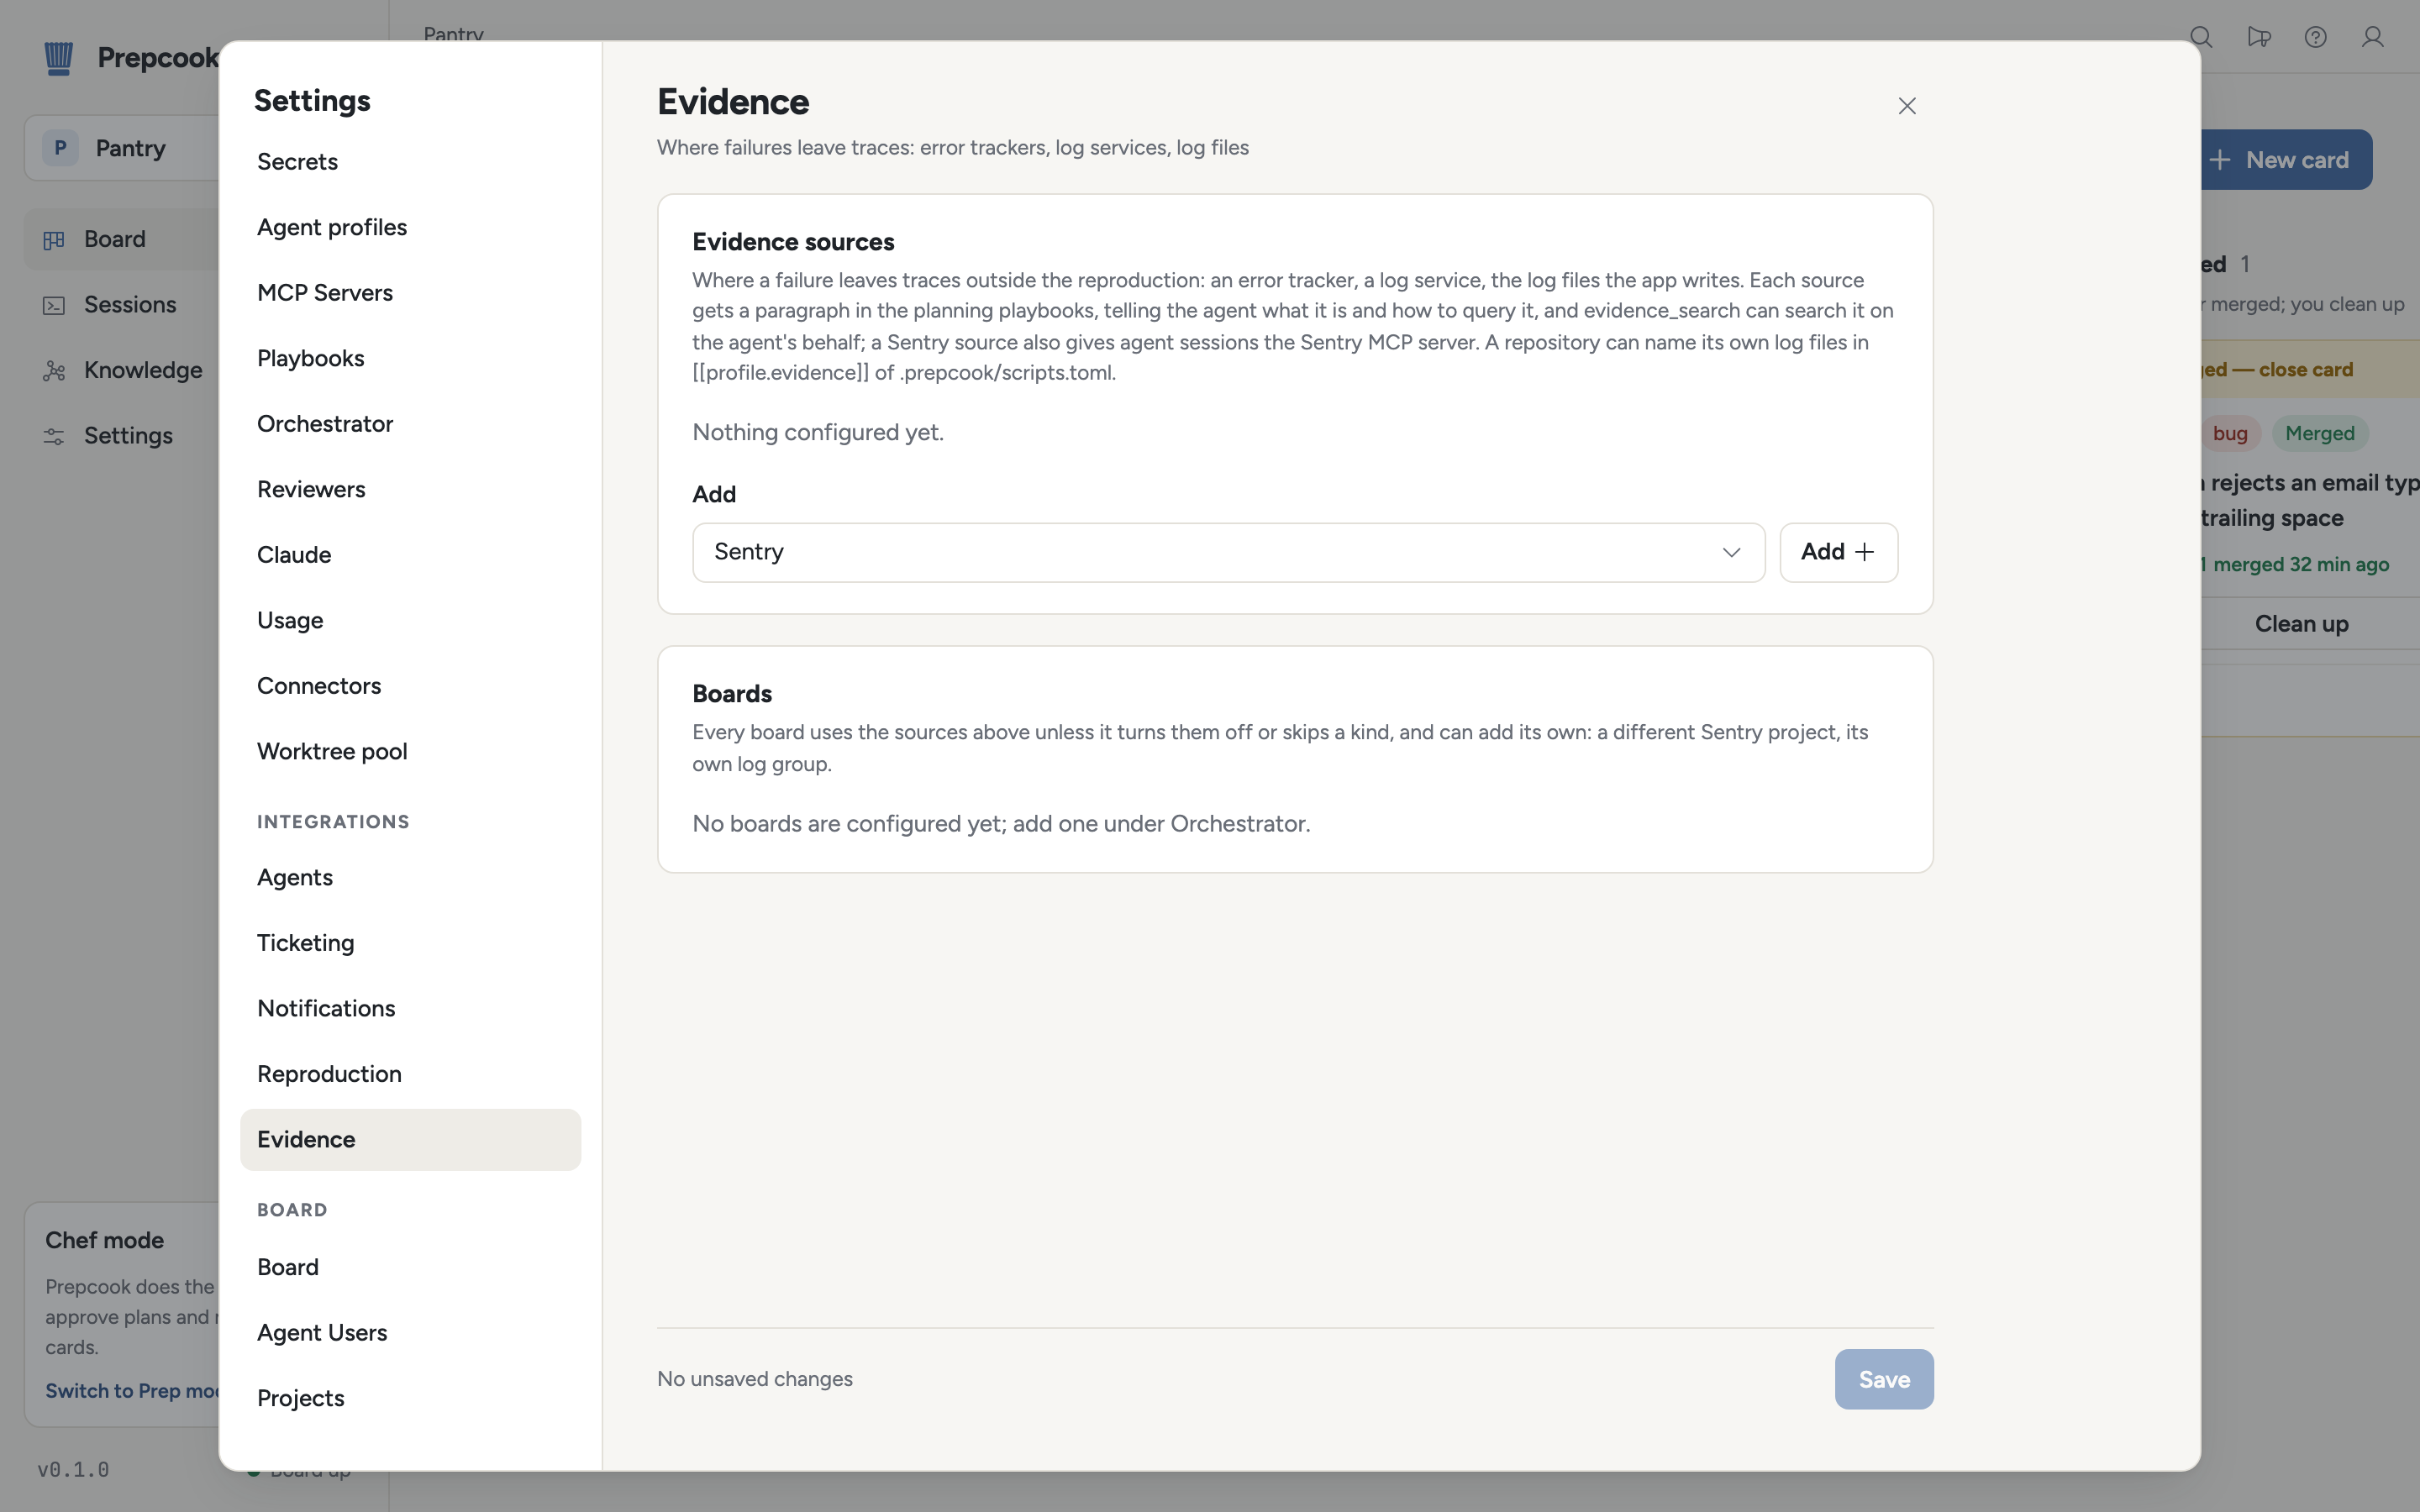Select the Evidence settings item
The image size is (2420, 1512).
tap(410, 1139)
